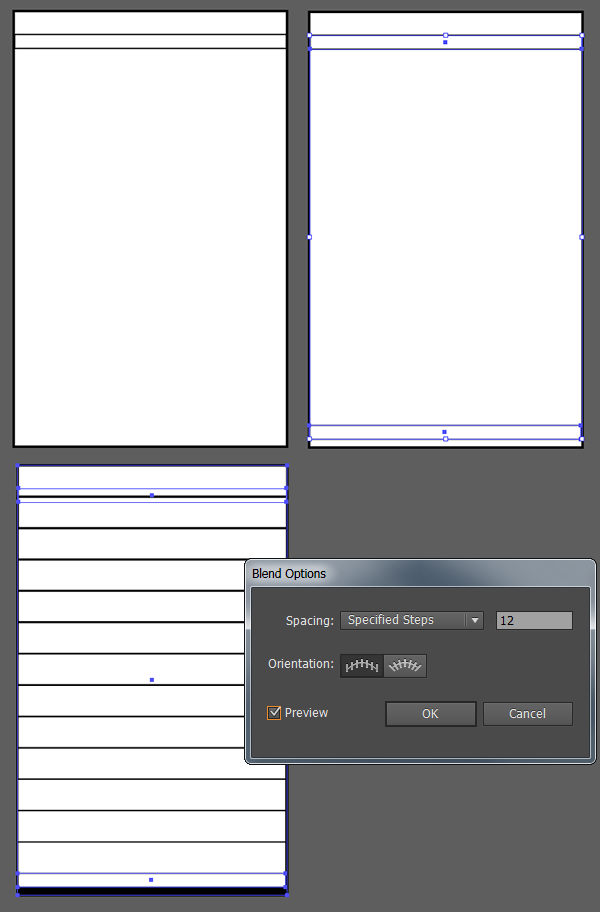Click left-middle selection handle in top-right artboard
This screenshot has width=600, height=912.
point(309,237)
